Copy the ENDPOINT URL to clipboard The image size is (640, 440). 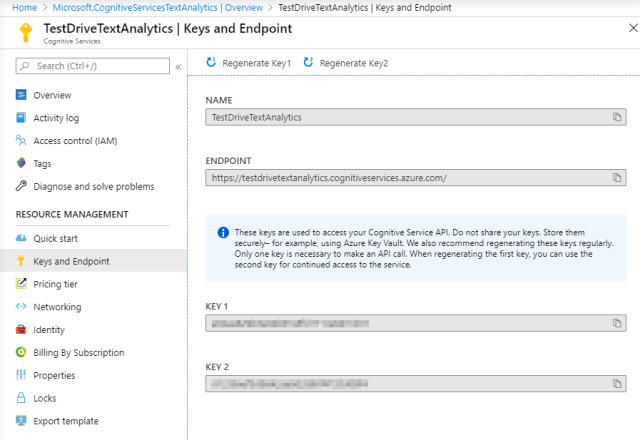(617, 178)
